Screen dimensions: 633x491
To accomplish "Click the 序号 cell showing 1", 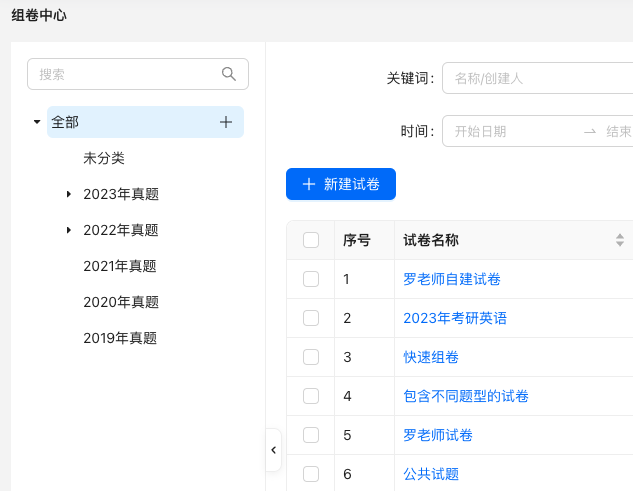I will tap(346, 279).
